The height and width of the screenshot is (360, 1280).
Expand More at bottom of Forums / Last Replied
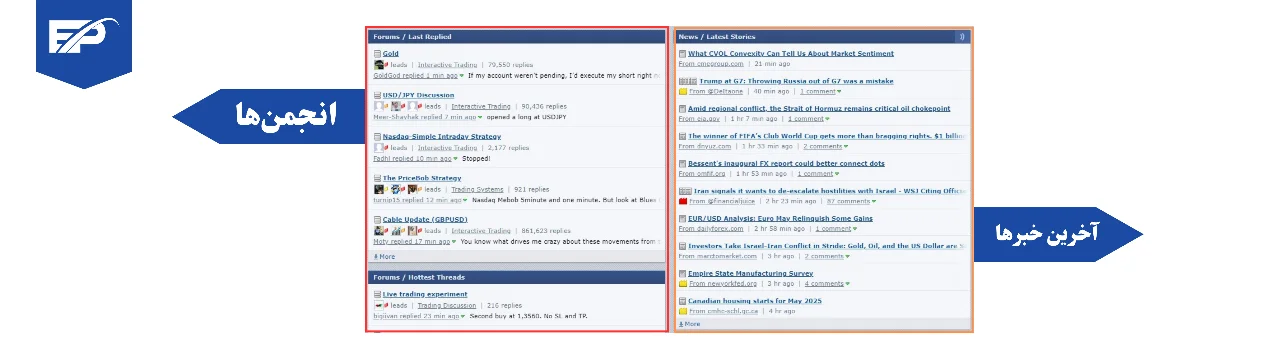pyautogui.click(x=384, y=257)
